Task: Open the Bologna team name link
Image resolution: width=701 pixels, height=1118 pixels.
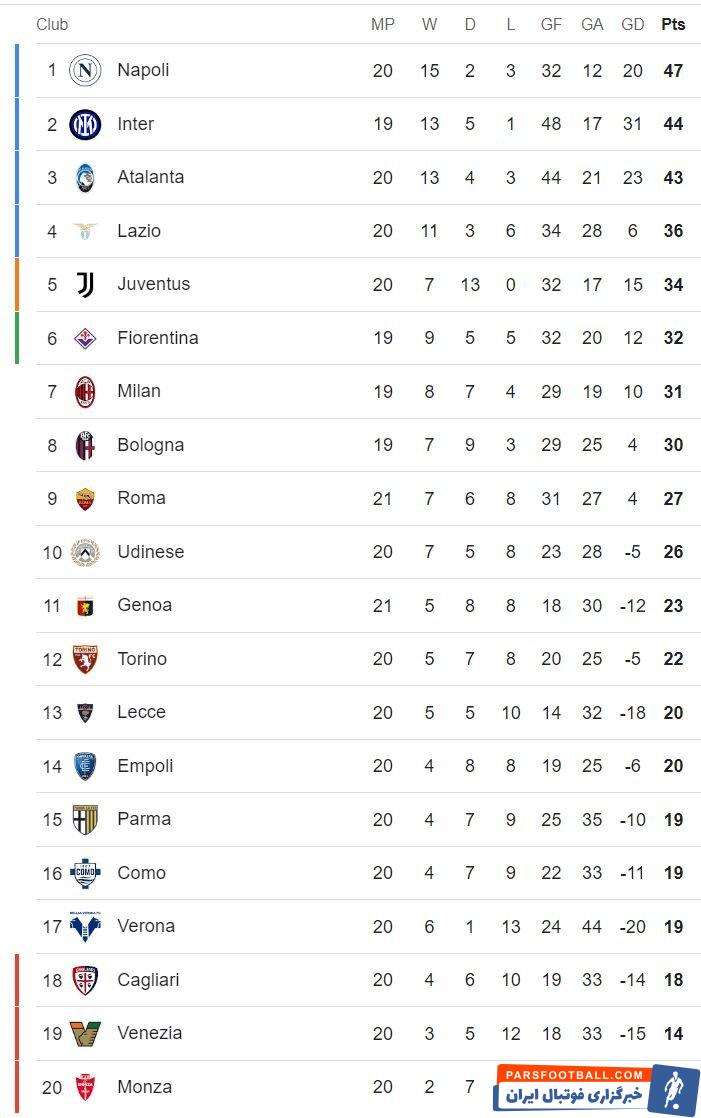Action: tap(150, 445)
